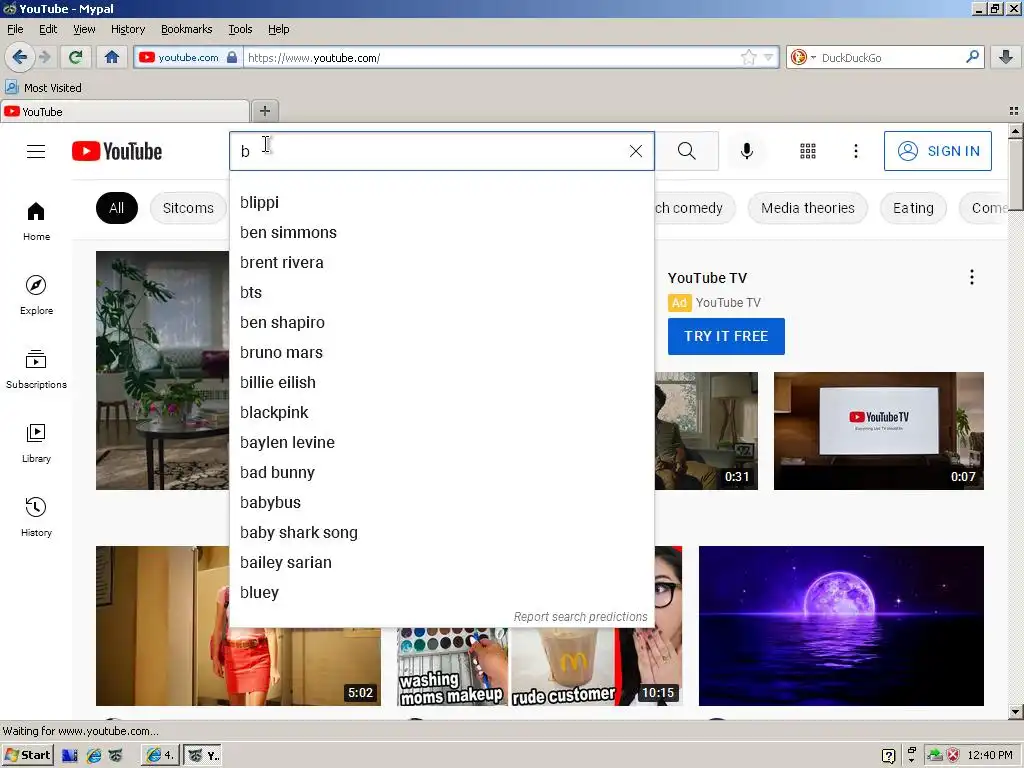1024x768 pixels.
Task: Choose the 'blippi' search suggestion
Action: [x=441, y=202]
